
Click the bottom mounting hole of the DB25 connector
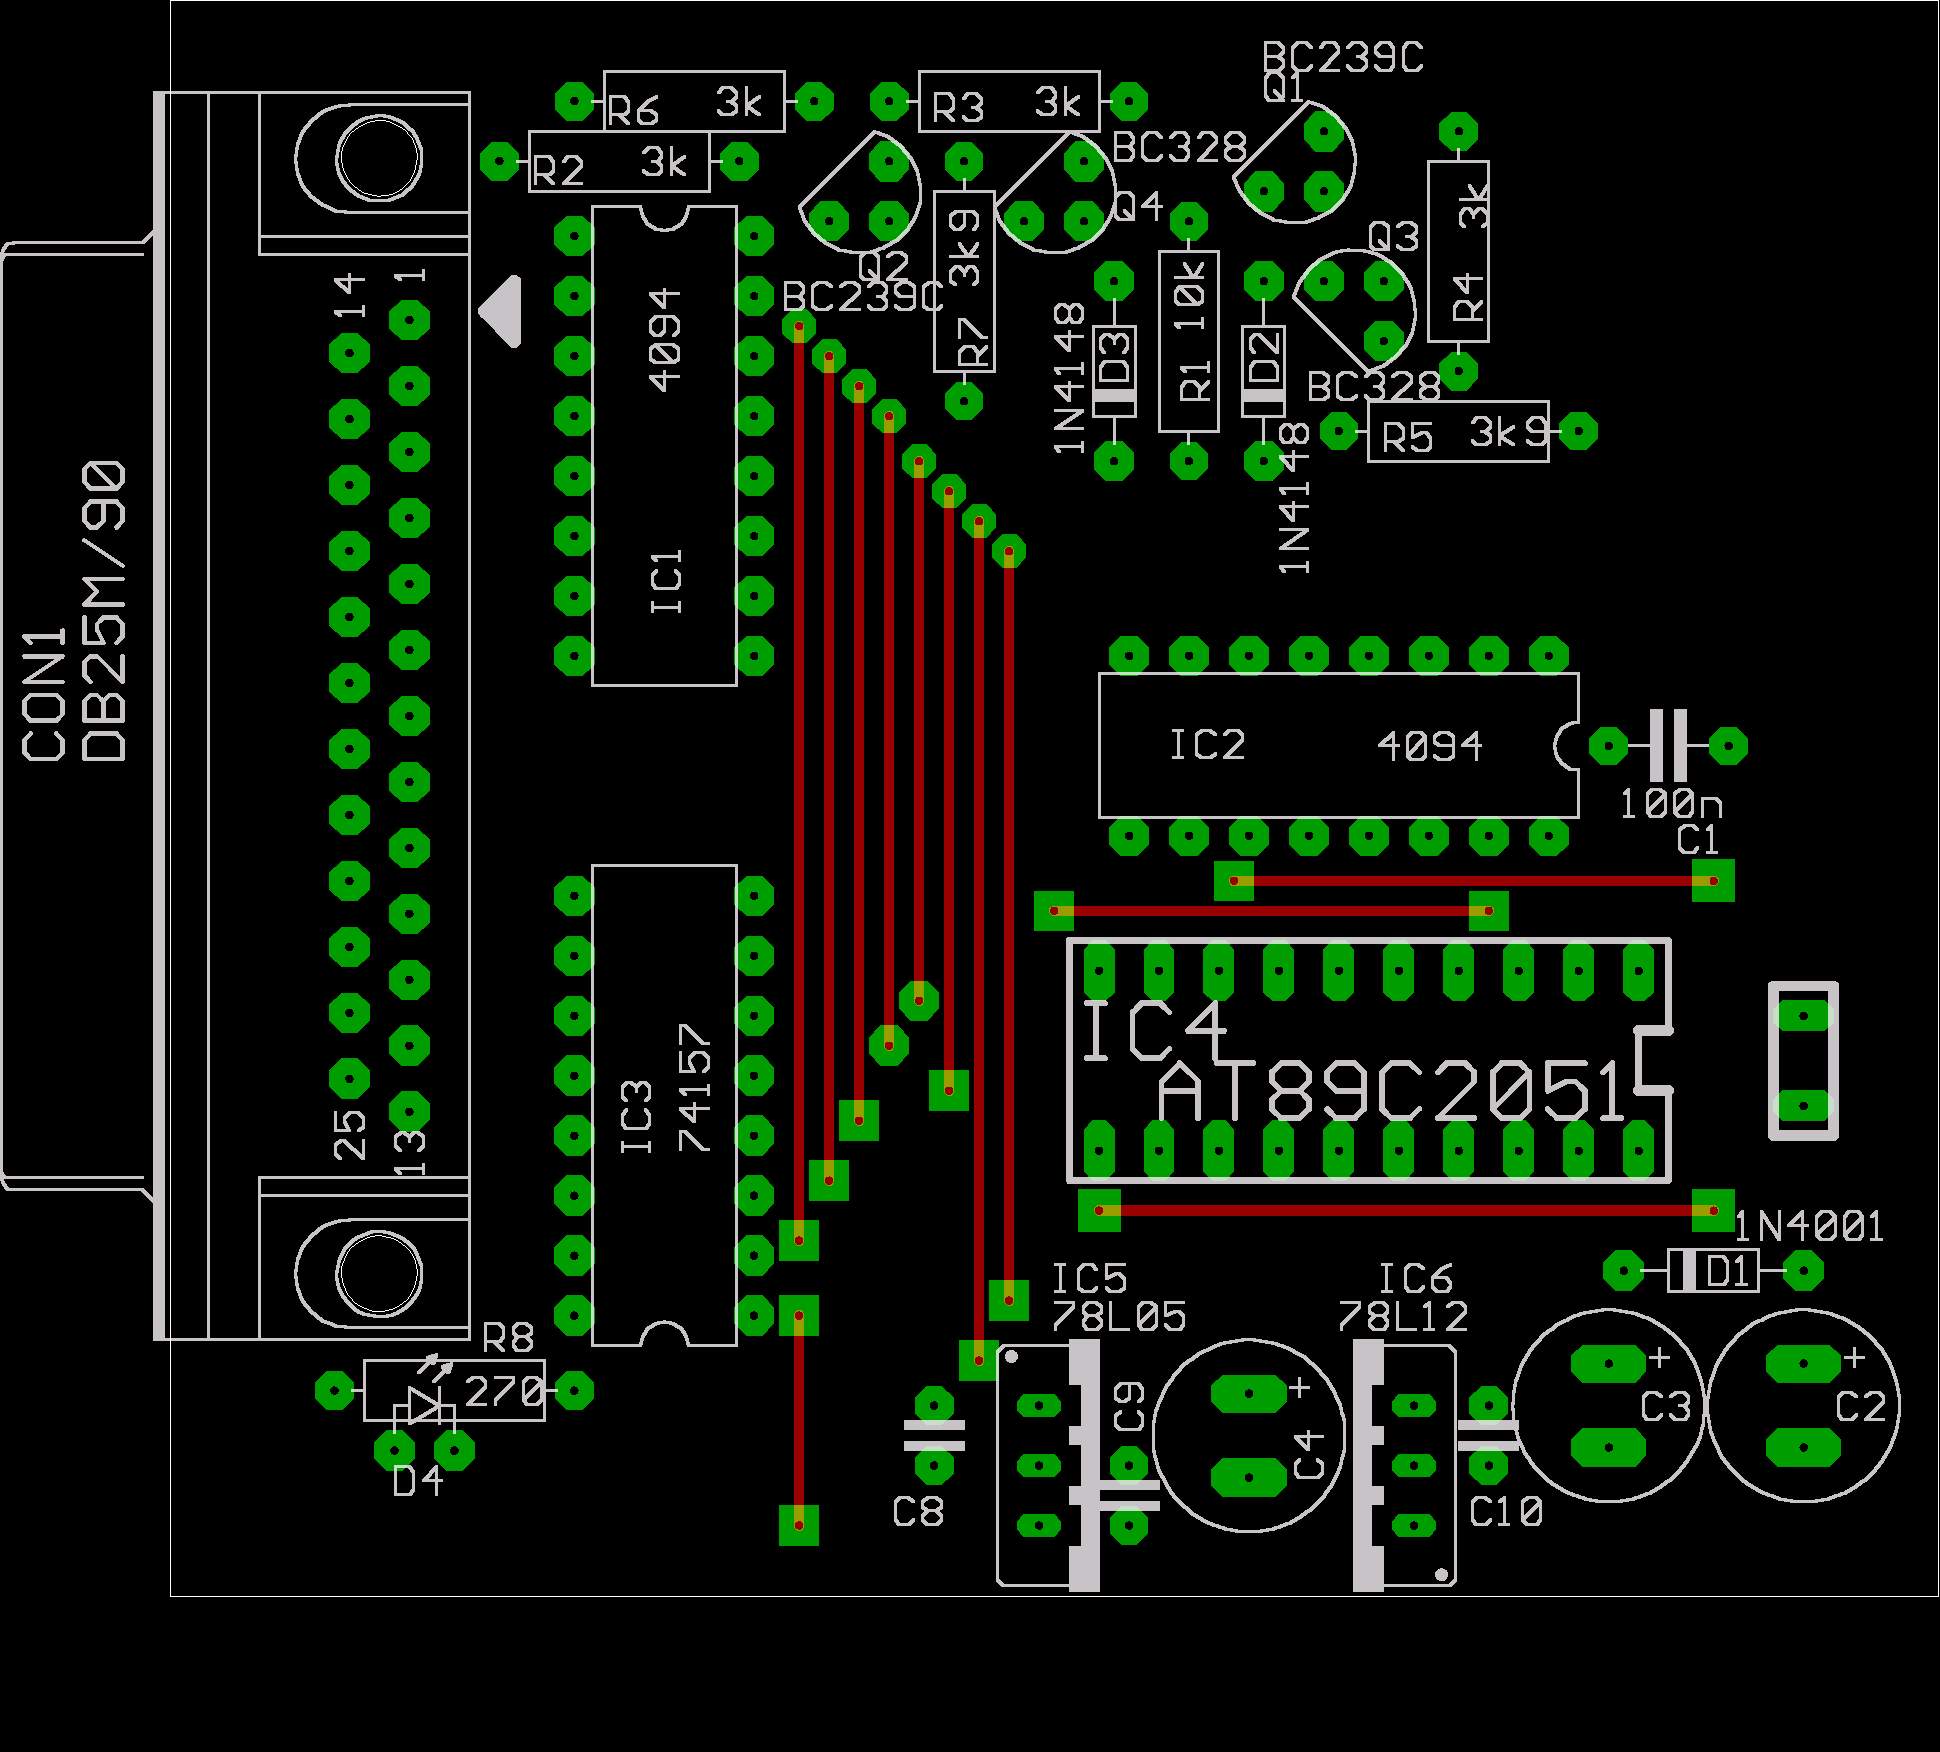click(379, 1272)
